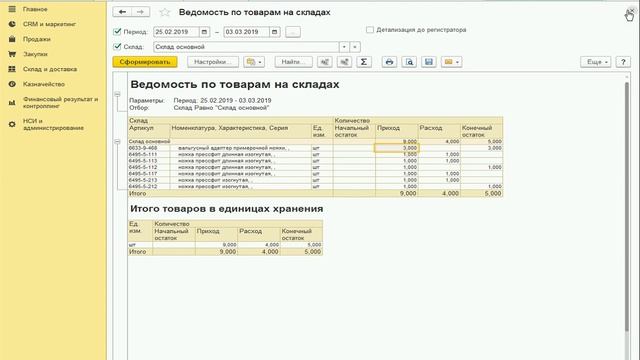Click the Артикул column header
This screenshot has height=360, width=640.
tap(149, 131)
